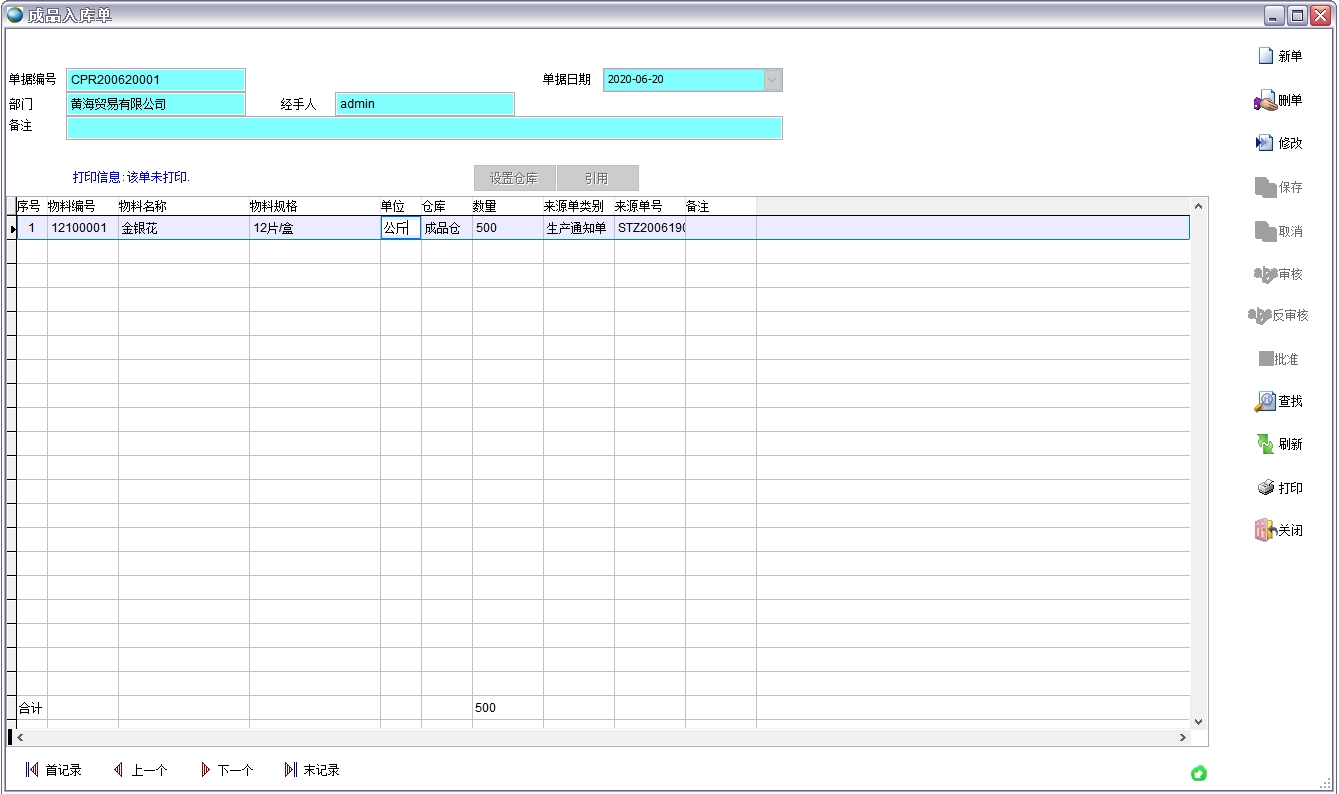This screenshot has height=794, width=1339.
Task: Click the 经手人 field containing admin
Action: click(424, 104)
